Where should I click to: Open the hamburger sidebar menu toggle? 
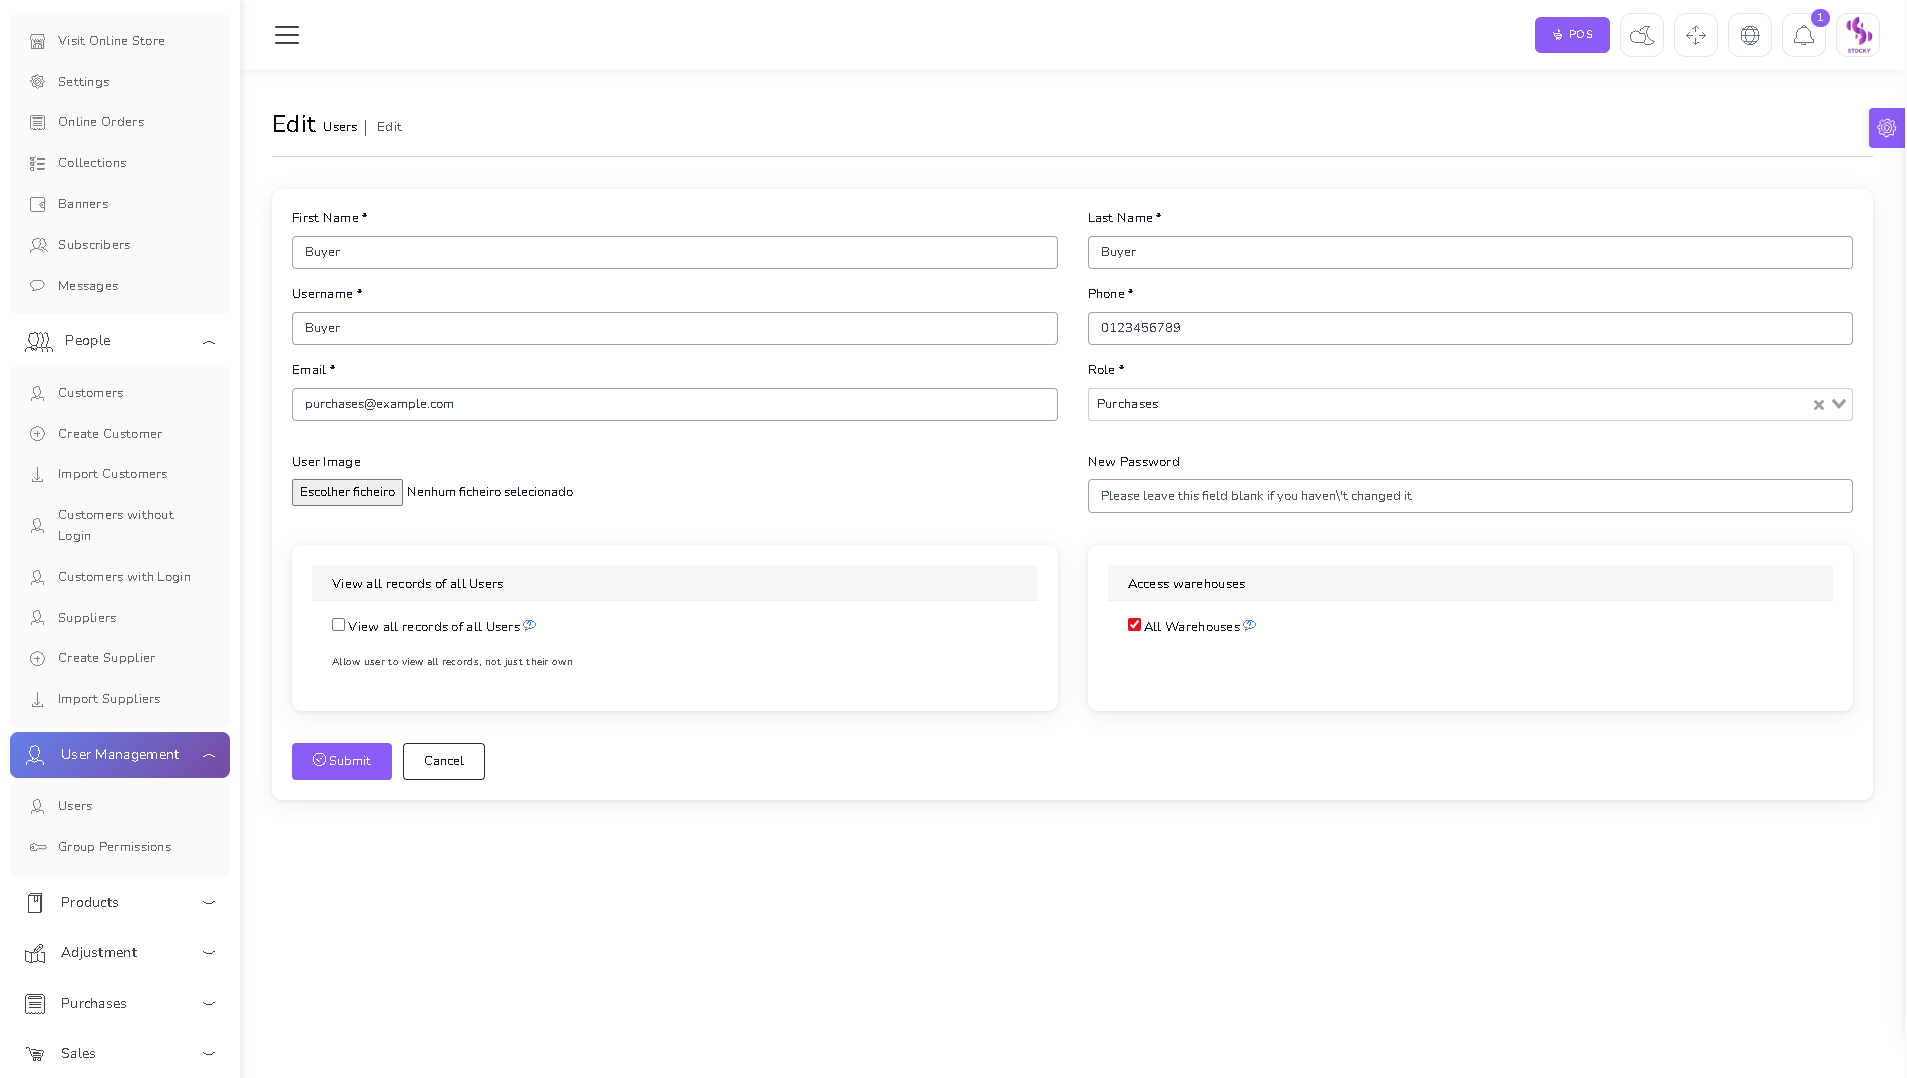(x=287, y=35)
